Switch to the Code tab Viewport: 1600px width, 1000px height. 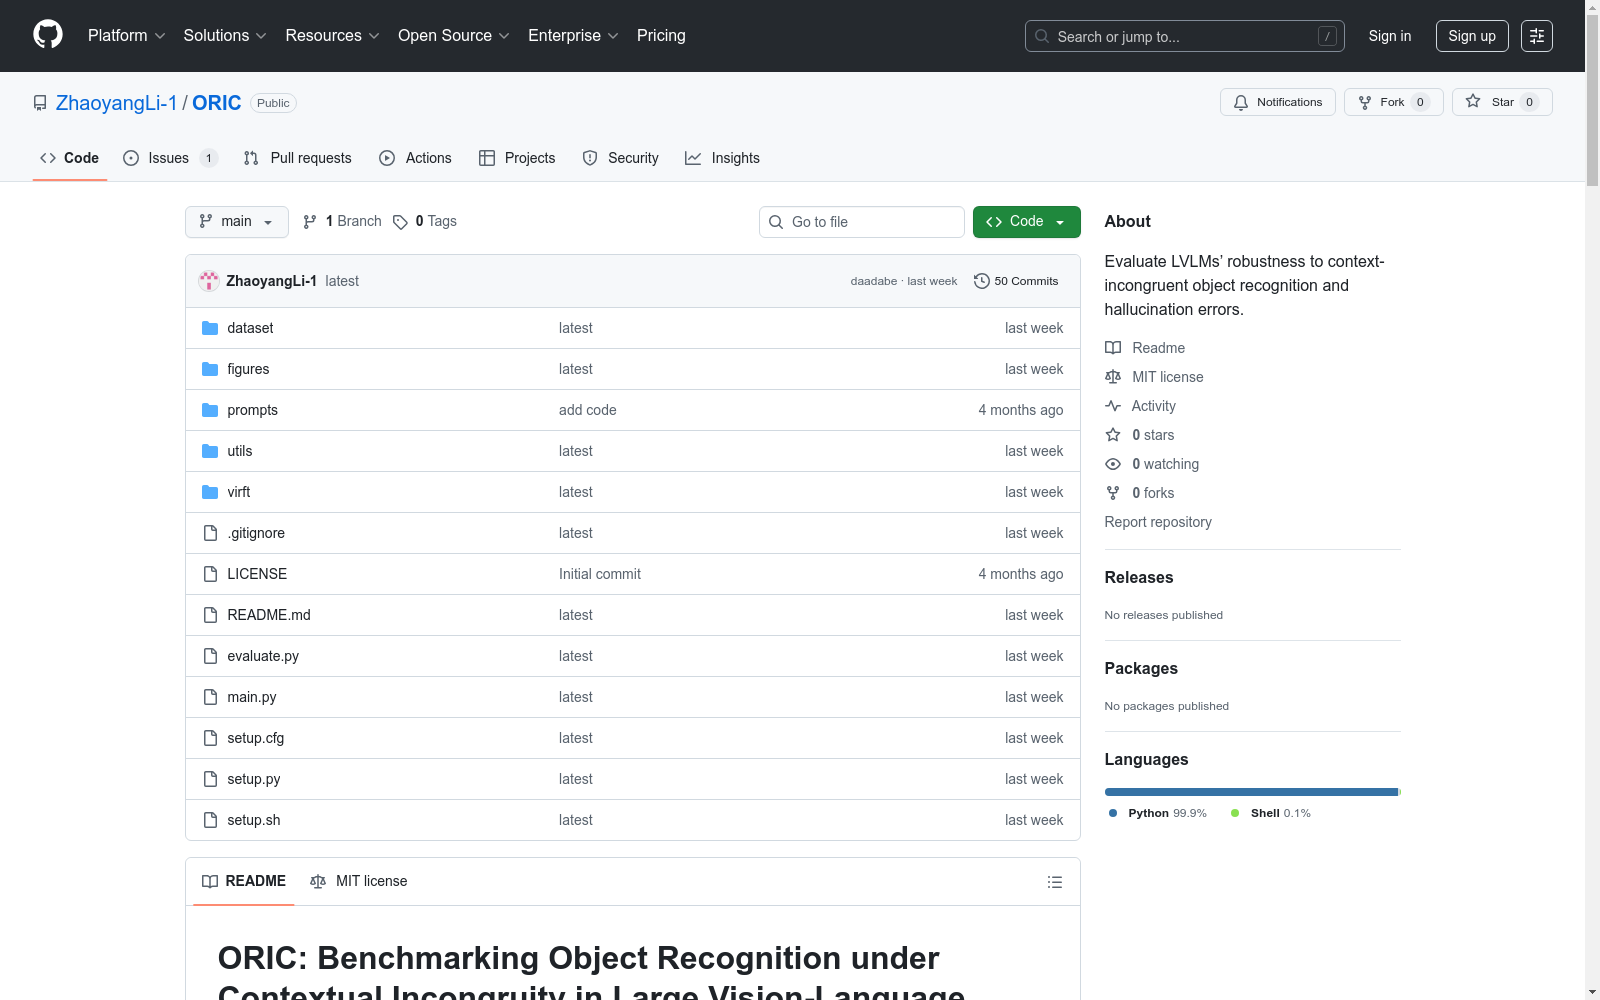pyautogui.click(x=70, y=158)
